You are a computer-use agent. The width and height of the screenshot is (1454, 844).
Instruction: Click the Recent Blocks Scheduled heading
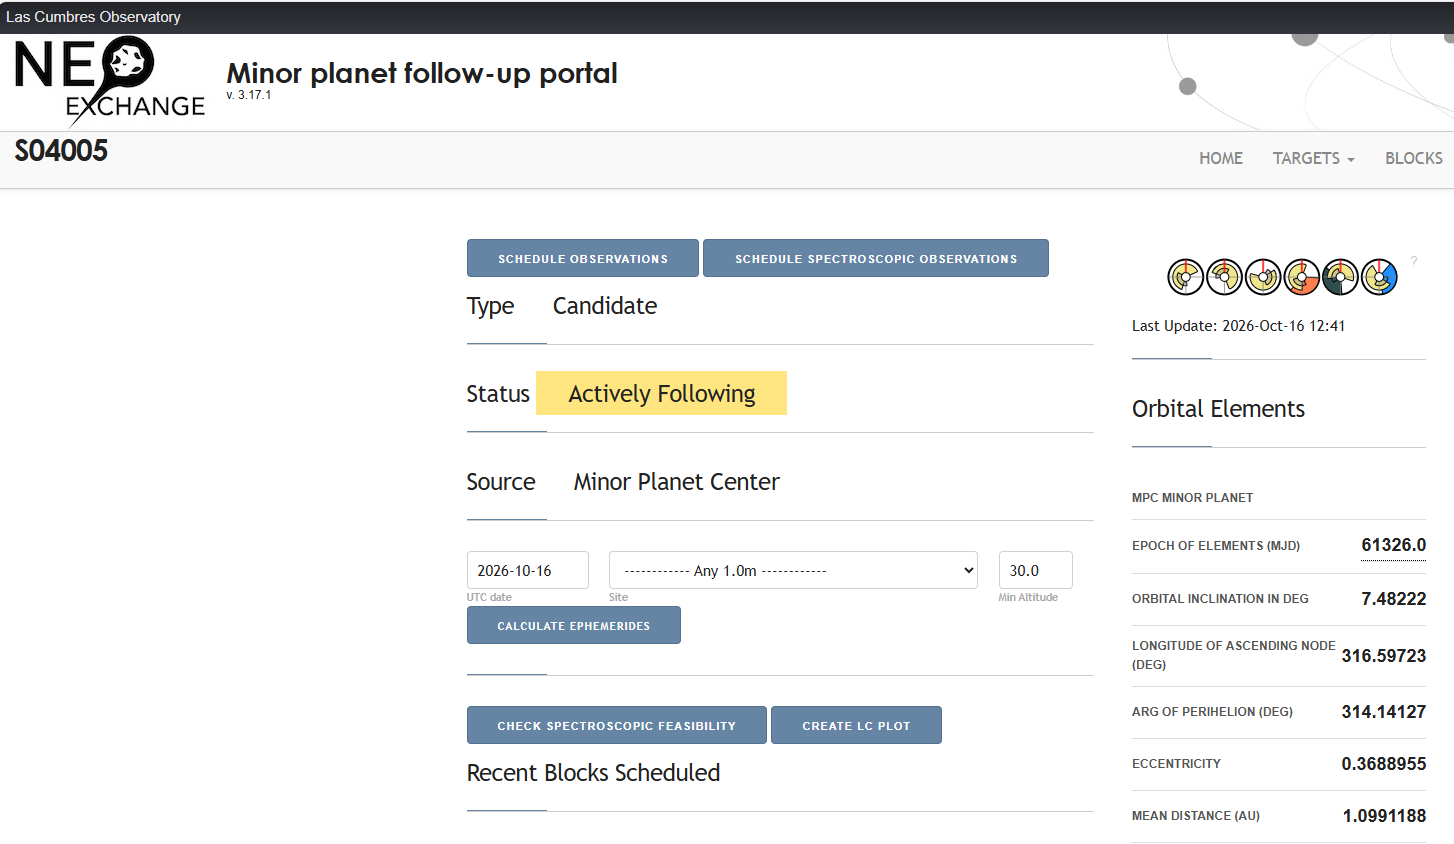pos(593,773)
